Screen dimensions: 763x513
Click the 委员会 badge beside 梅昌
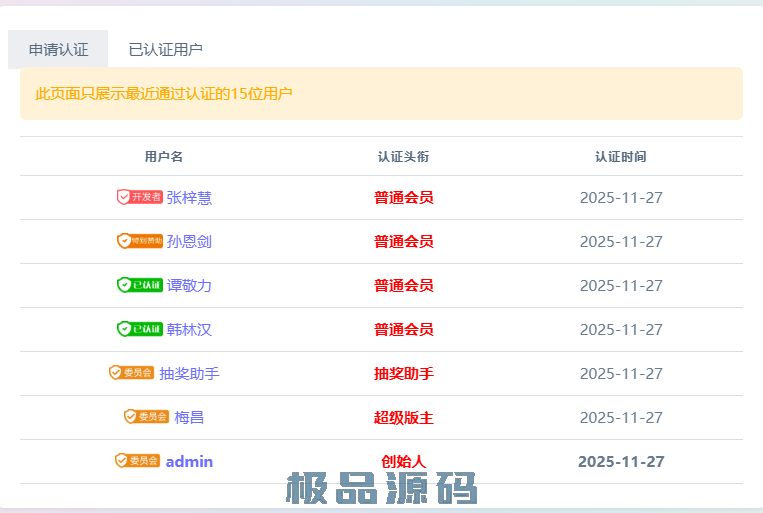click(146, 417)
